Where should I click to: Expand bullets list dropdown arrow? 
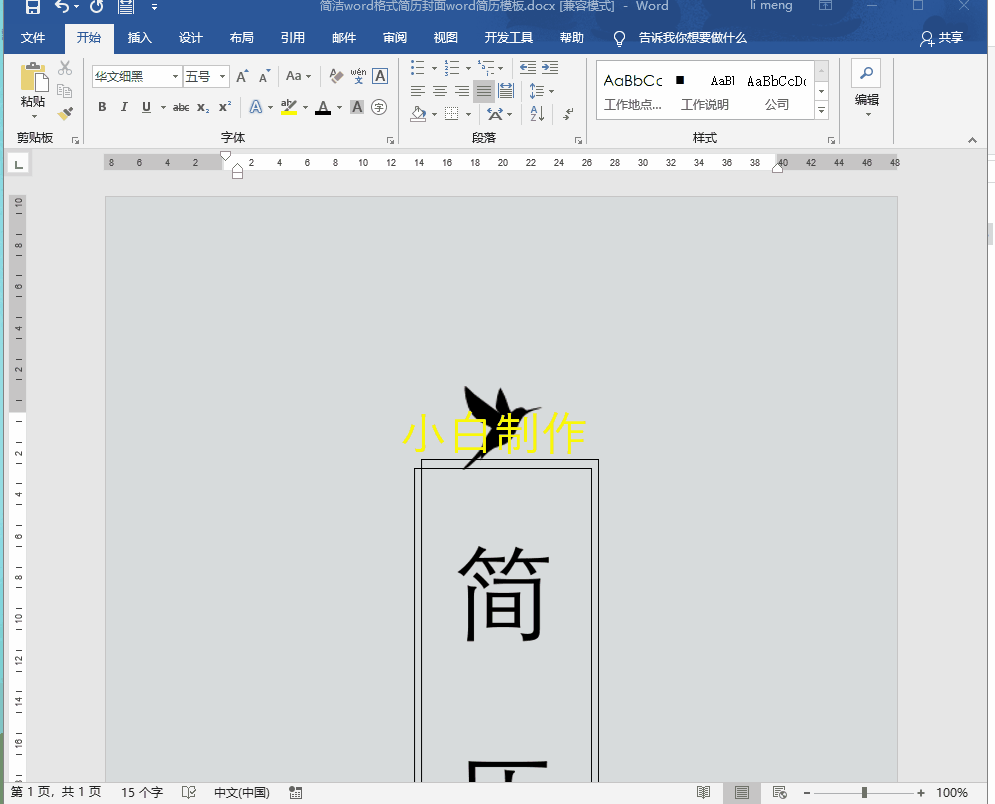tap(434, 69)
